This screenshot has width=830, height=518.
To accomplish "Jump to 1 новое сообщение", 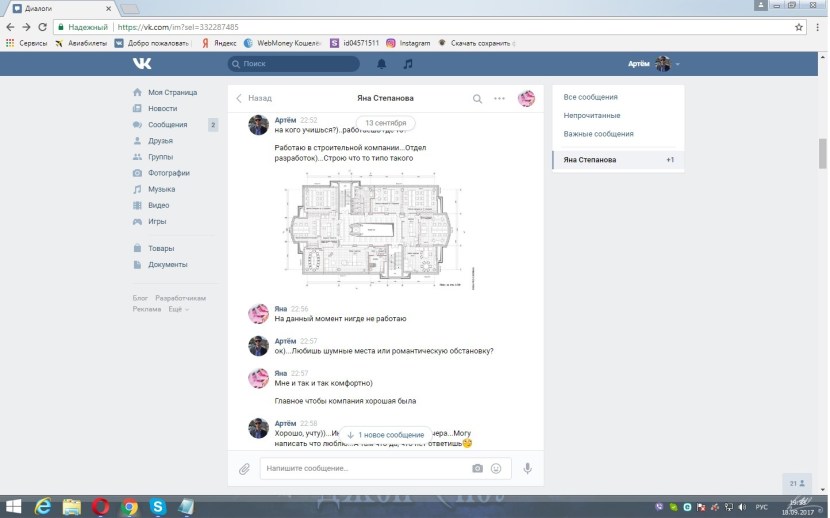I will pos(385,435).
